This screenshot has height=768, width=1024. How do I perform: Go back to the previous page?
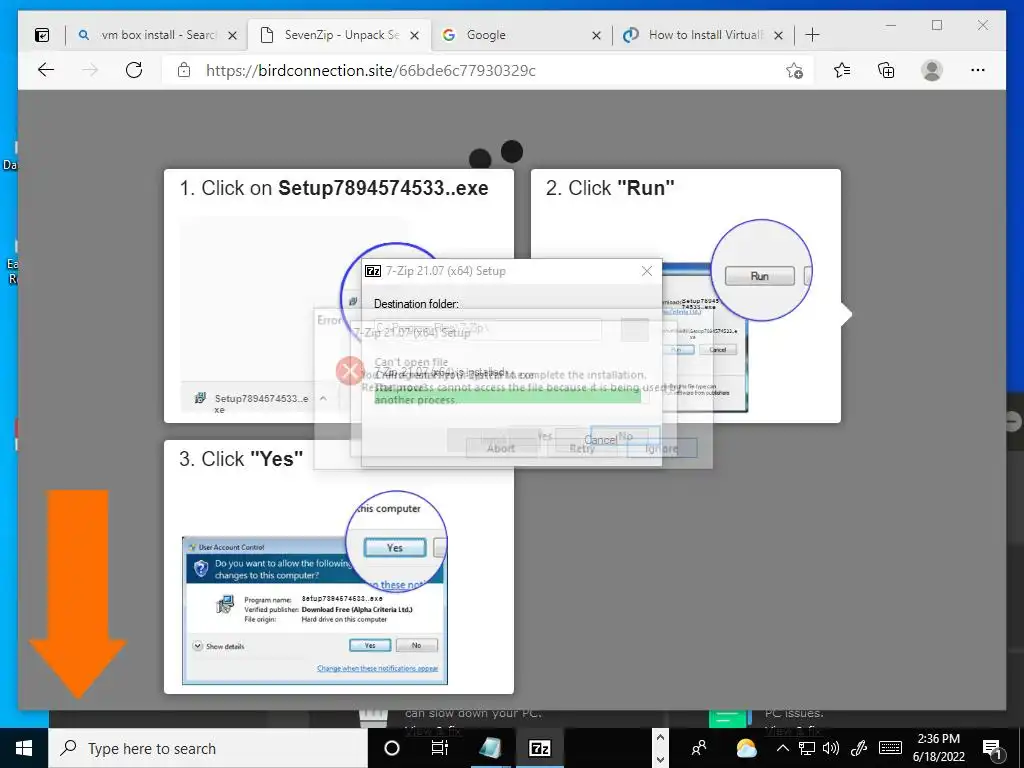point(46,70)
